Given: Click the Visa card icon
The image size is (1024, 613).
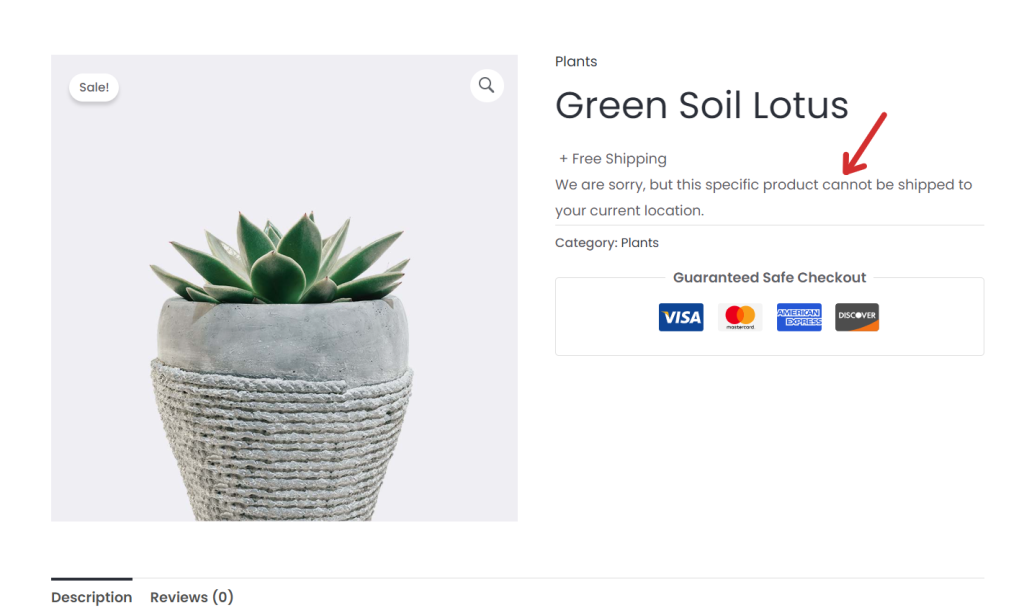Looking at the screenshot, I should (x=681, y=317).
